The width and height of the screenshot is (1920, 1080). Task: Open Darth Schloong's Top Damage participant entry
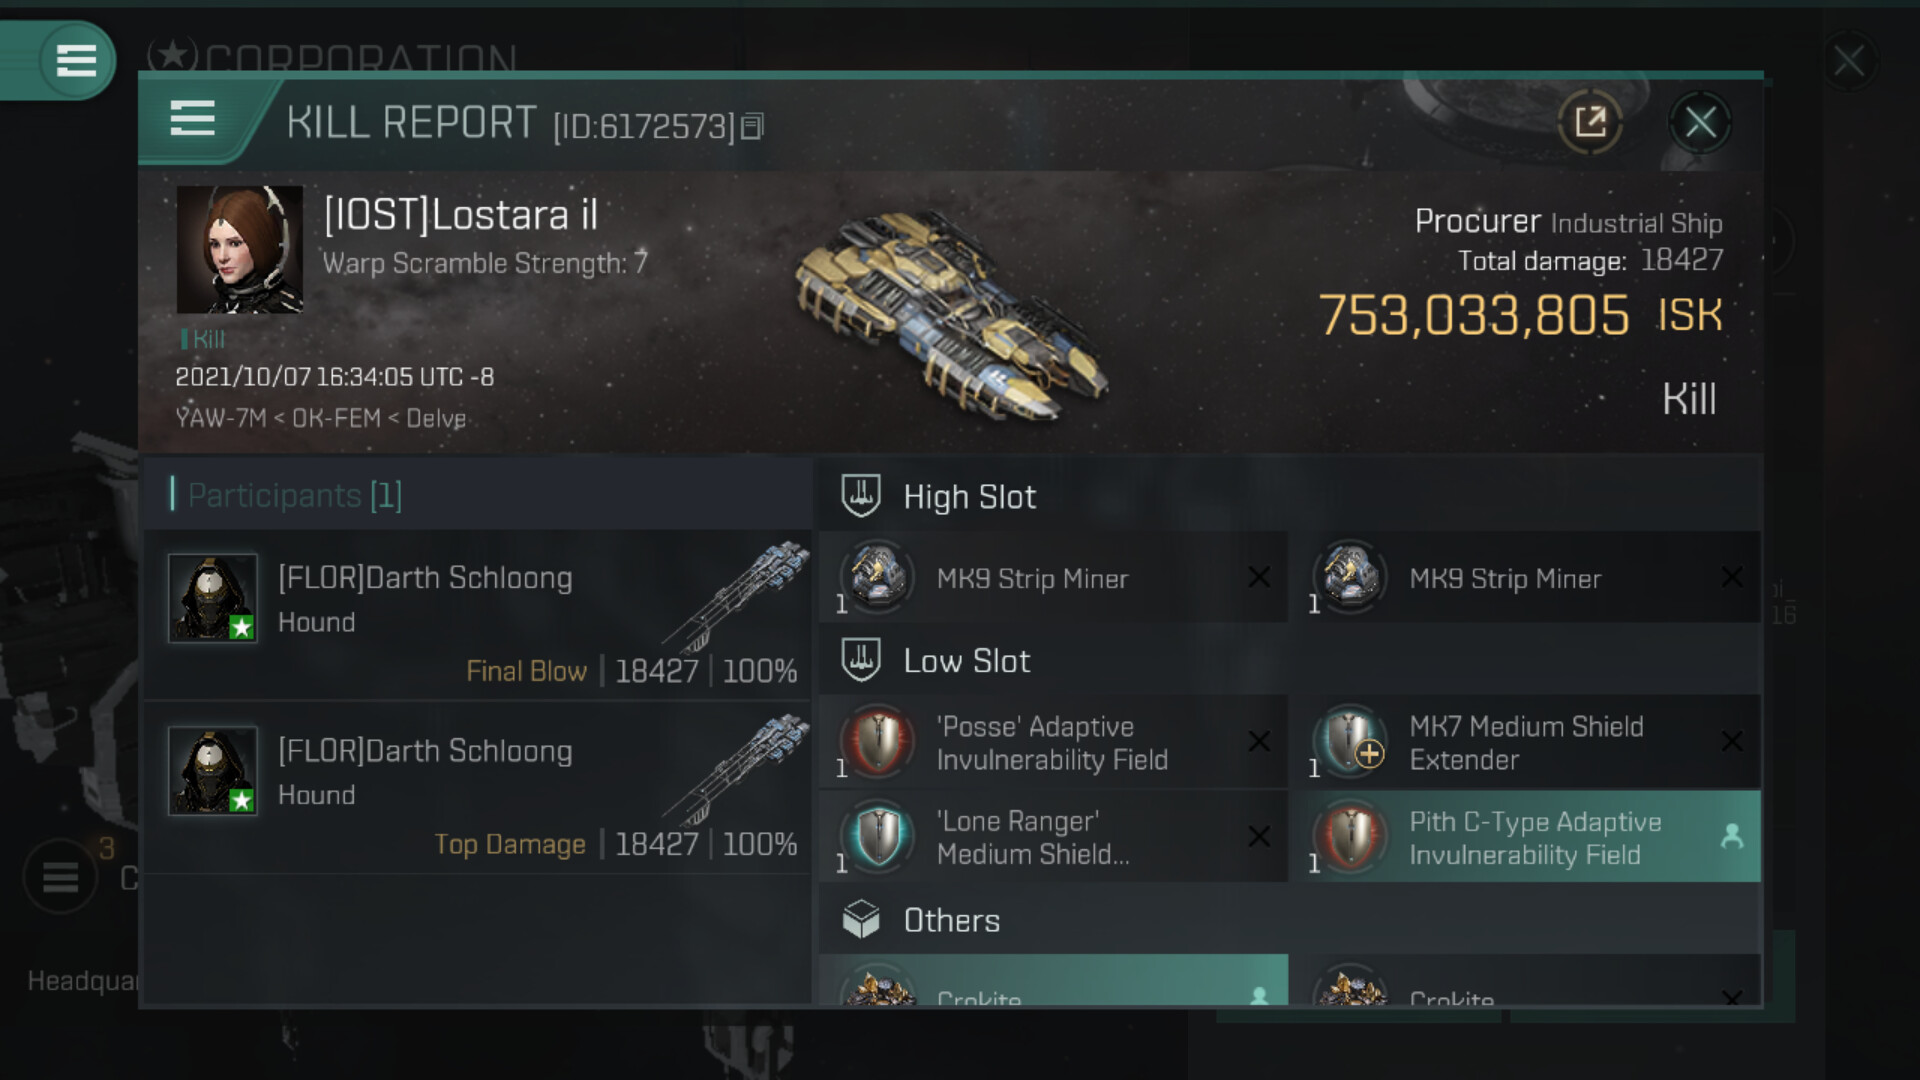[478, 788]
